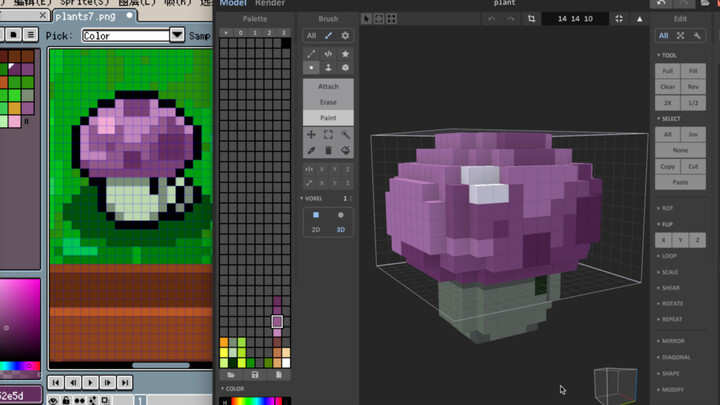Click the redo arrow above viewport
The width and height of the screenshot is (720, 405).
(511, 19)
